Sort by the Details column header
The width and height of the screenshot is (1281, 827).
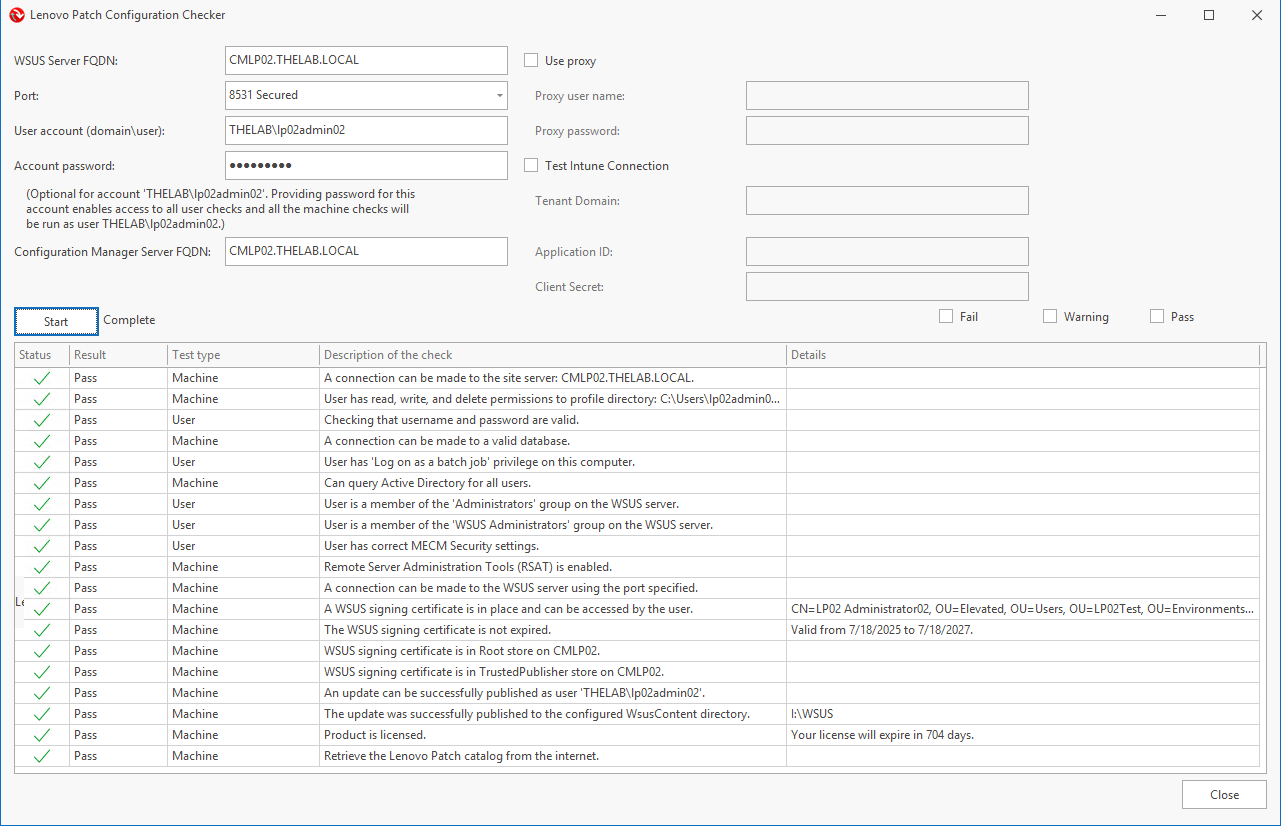tap(1023, 355)
